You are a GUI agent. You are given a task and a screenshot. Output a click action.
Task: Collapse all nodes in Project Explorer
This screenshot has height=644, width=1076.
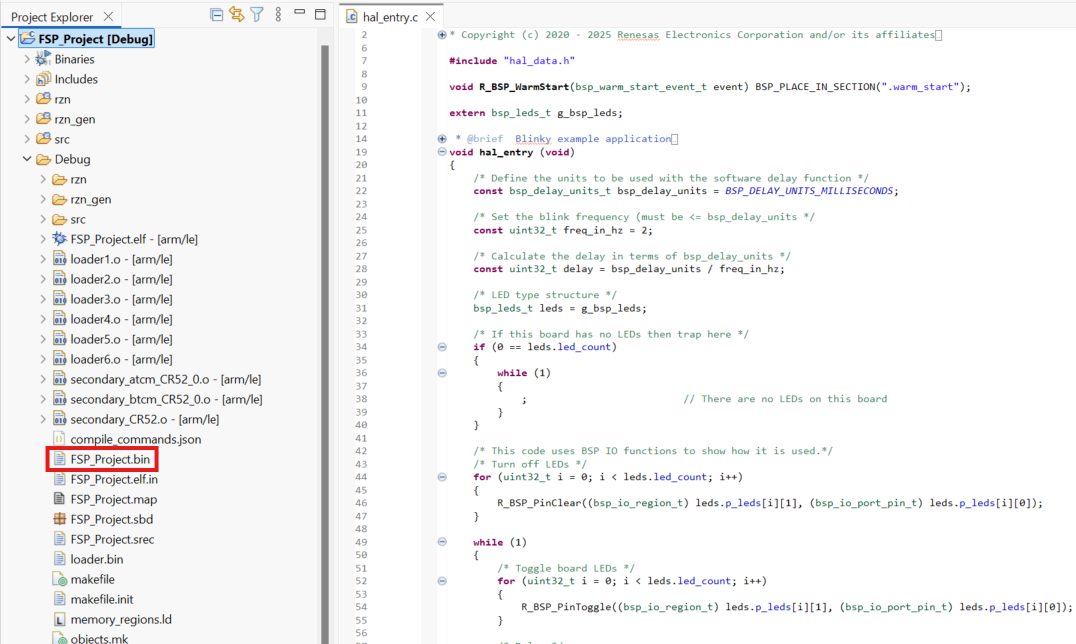[216, 13]
